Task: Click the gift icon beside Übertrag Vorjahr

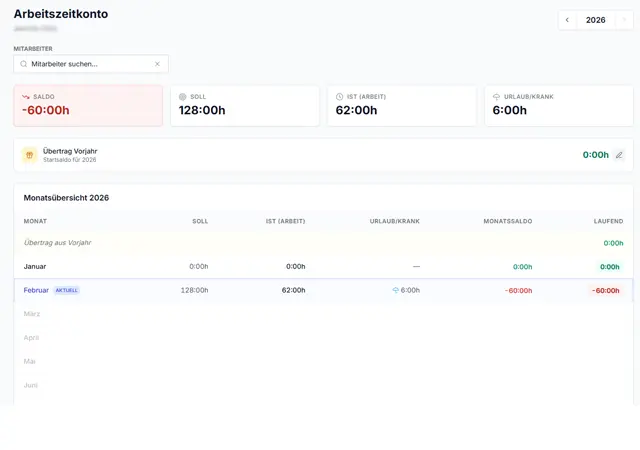Action: tap(30, 155)
